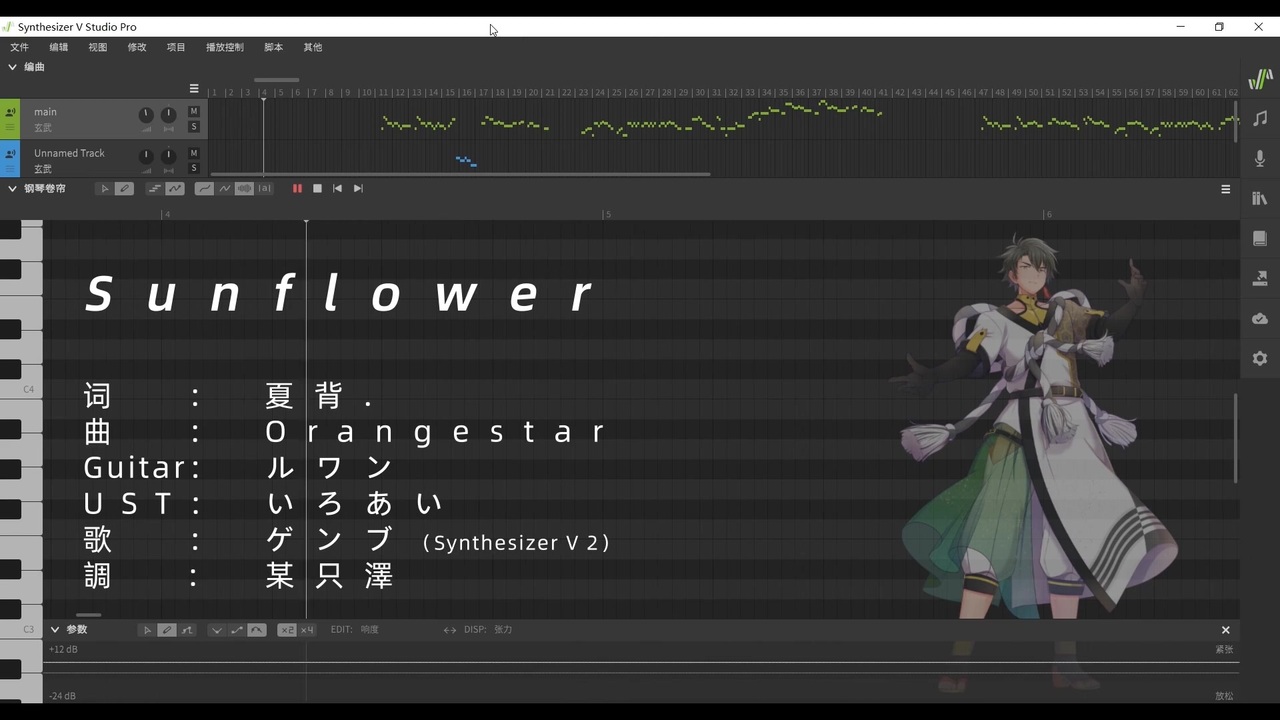Select the linear curve shape icon

tap(236, 630)
